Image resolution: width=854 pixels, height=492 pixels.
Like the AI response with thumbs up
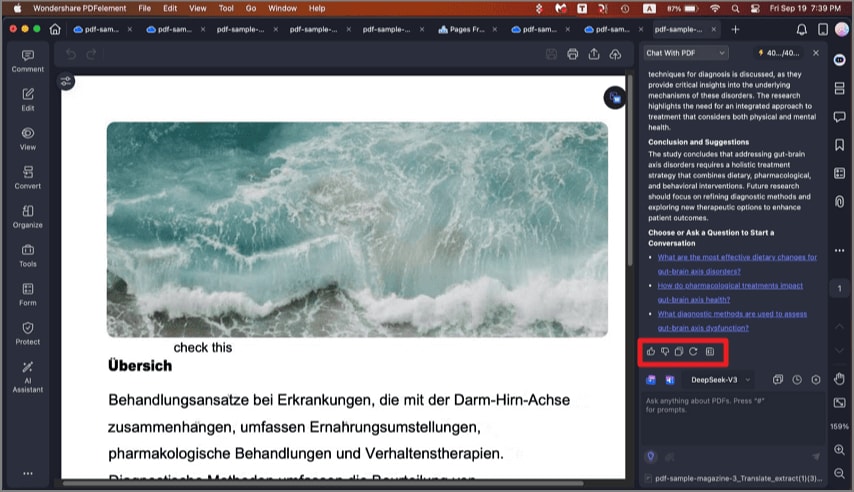pos(651,351)
